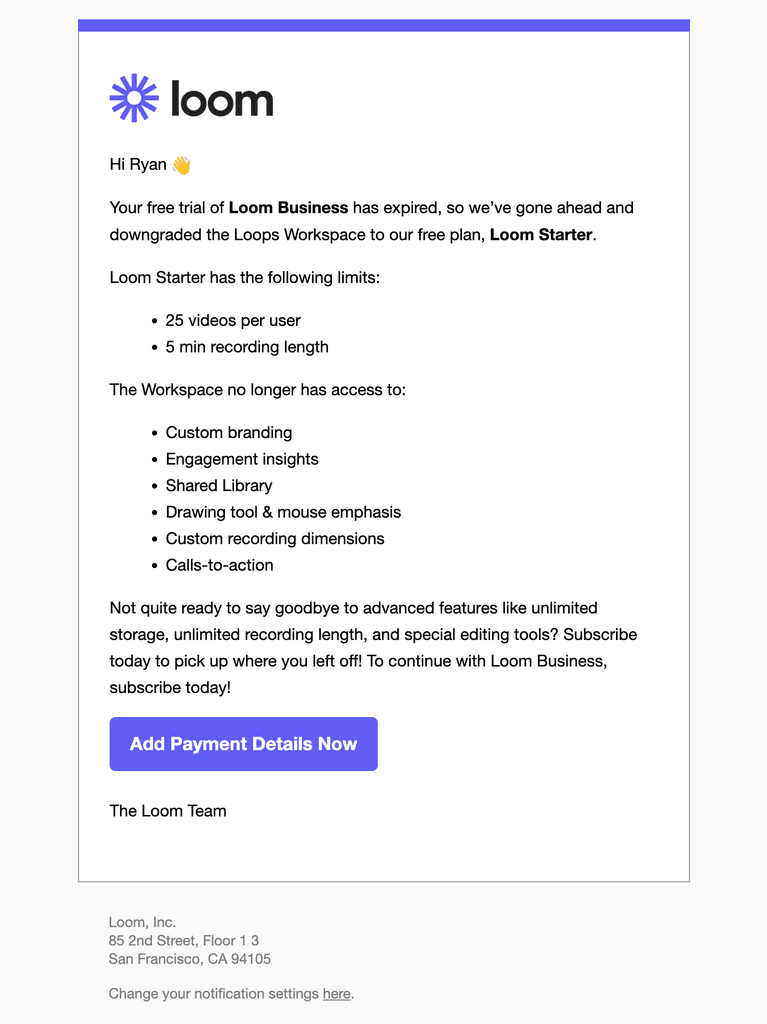The width and height of the screenshot is (767, 1024).
Task: Click Add Payment Details Now
Action: pos(243,744)
